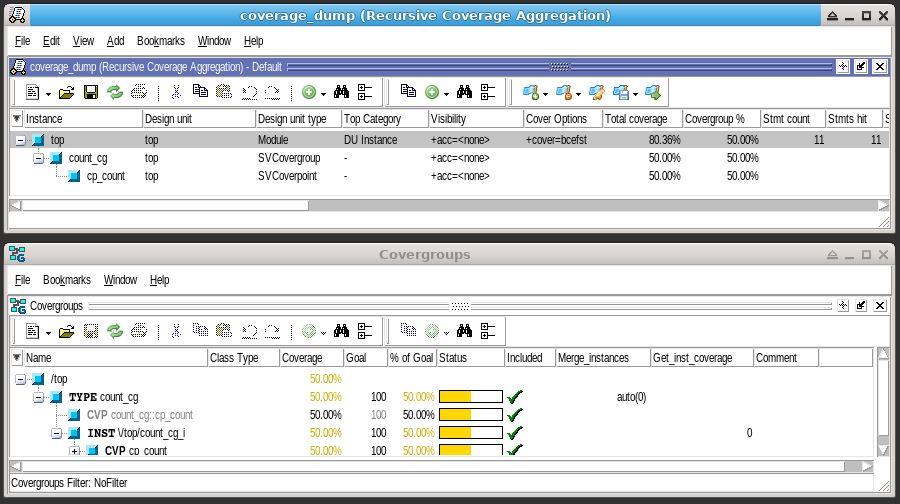Expand the CVP cp_count node

(75, 451)
